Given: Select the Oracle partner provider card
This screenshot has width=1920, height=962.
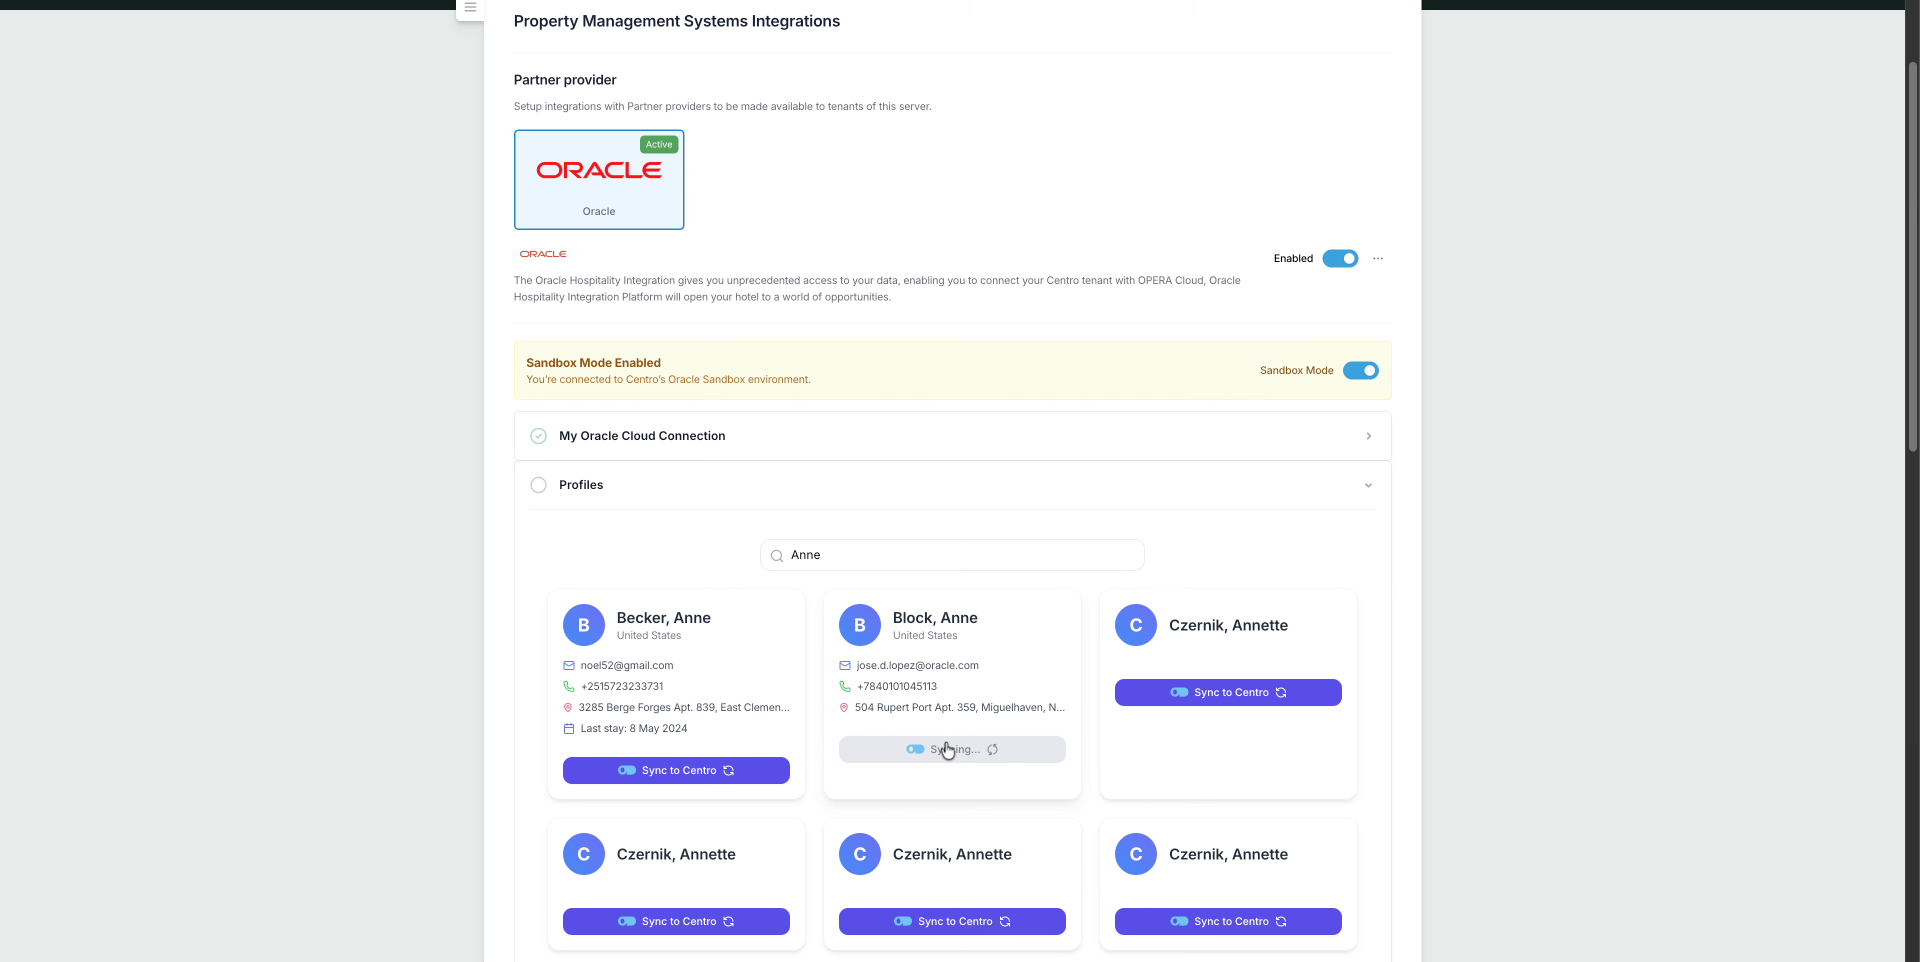Looking at the screenshot, I should pos(599,180).
